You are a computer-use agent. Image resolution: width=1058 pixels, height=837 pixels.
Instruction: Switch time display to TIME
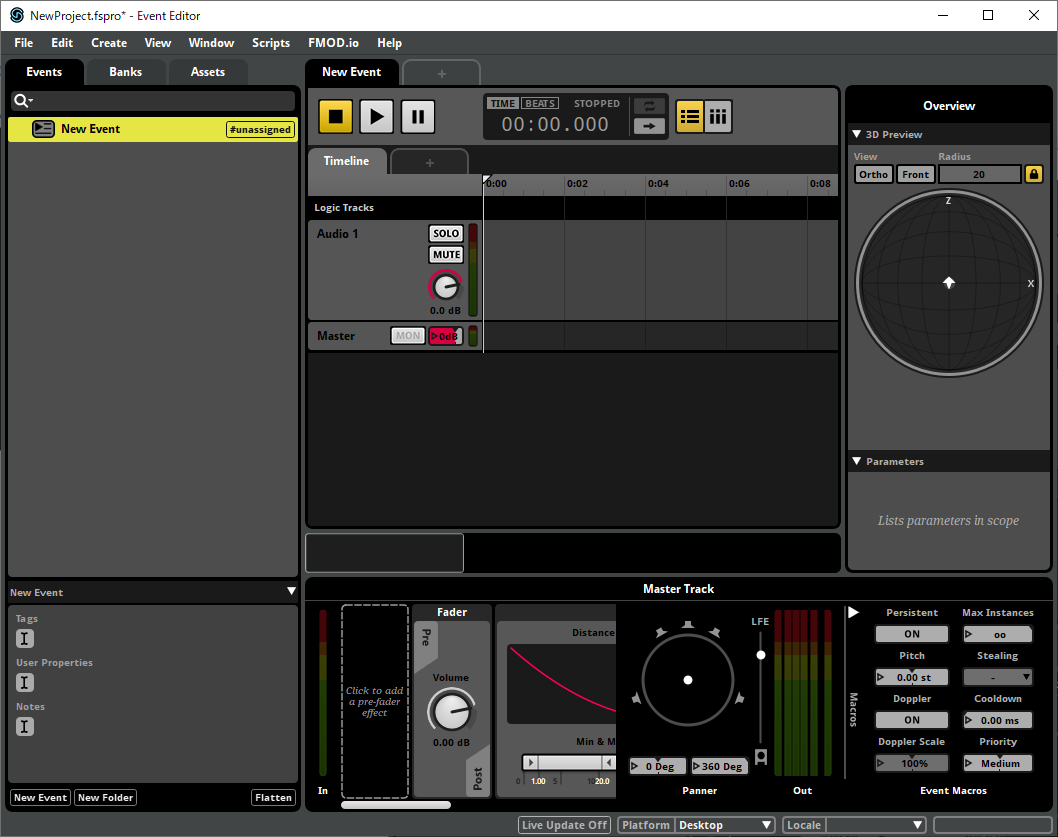503,103
